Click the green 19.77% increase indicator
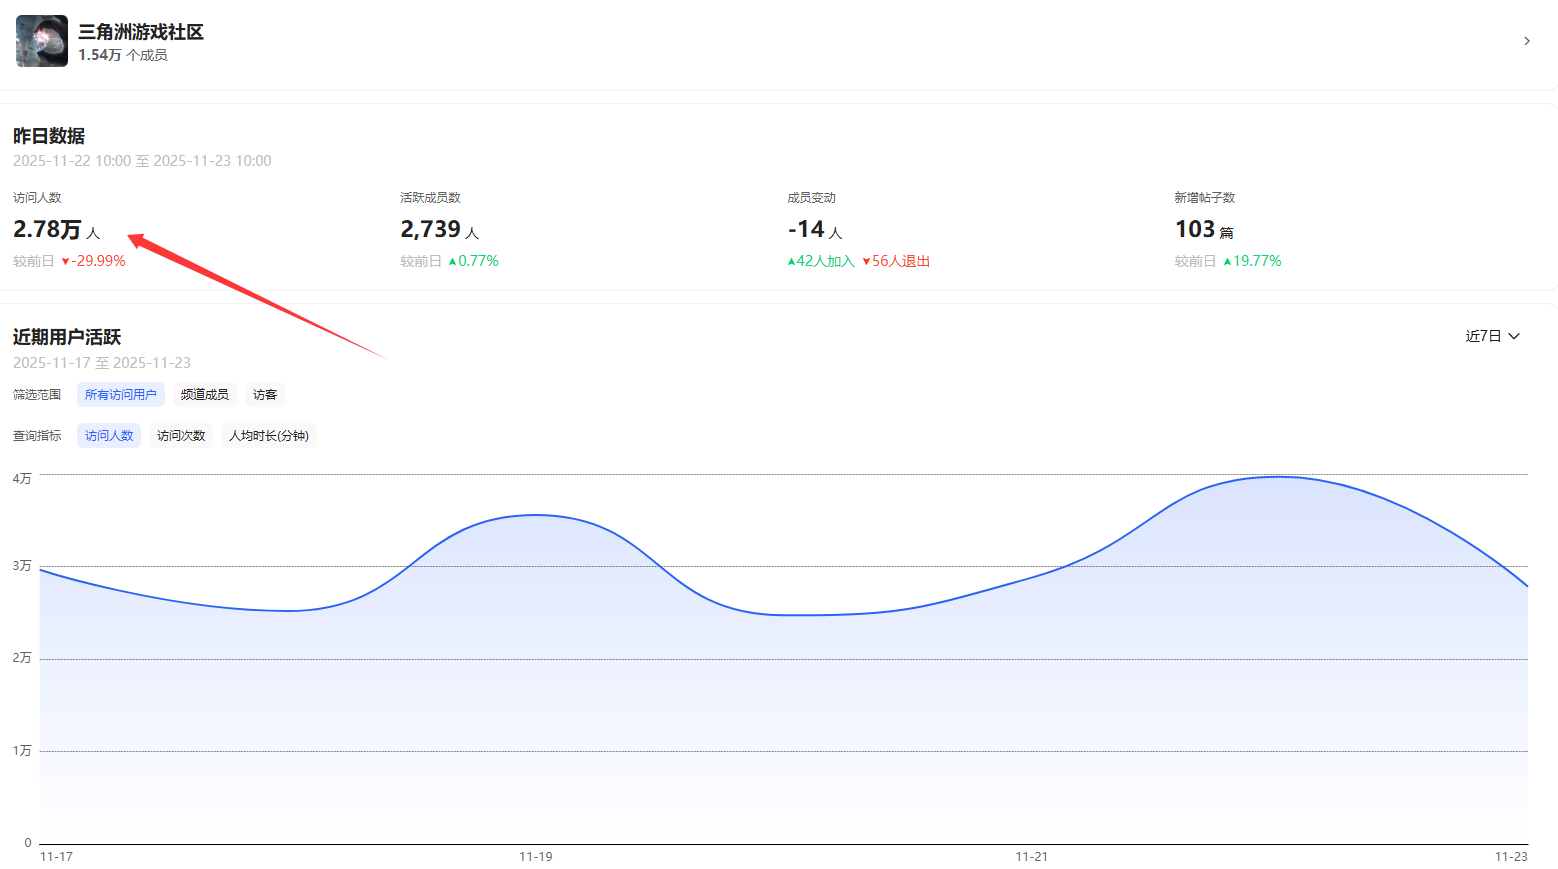This screenshot has height=869, width=1558. pyautogui.click(x=1252, y=261)
